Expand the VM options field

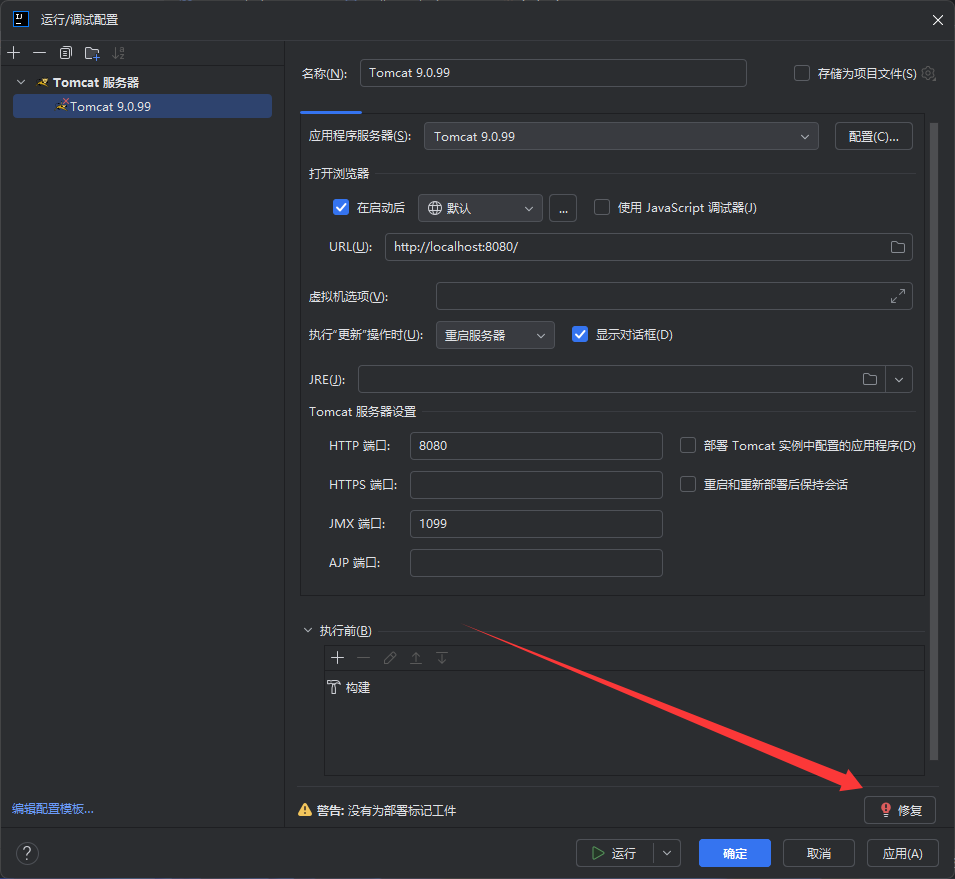(x=898, y=296)
